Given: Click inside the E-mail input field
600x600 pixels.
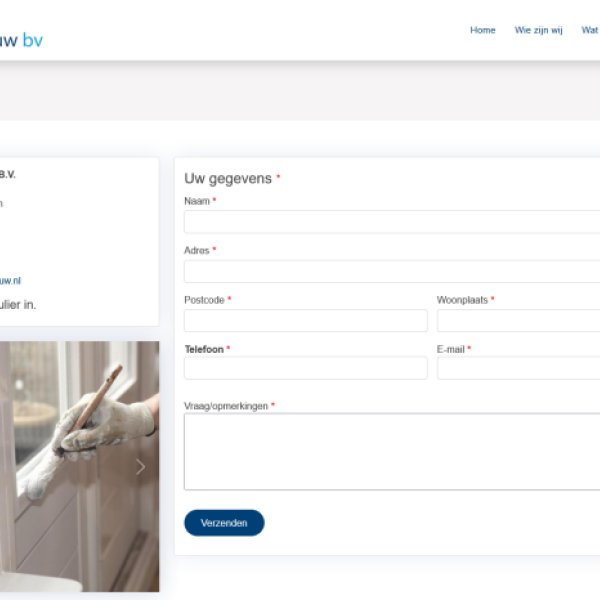Looking at the screenshot, I should pyautogui.click(x=518, y=368).
